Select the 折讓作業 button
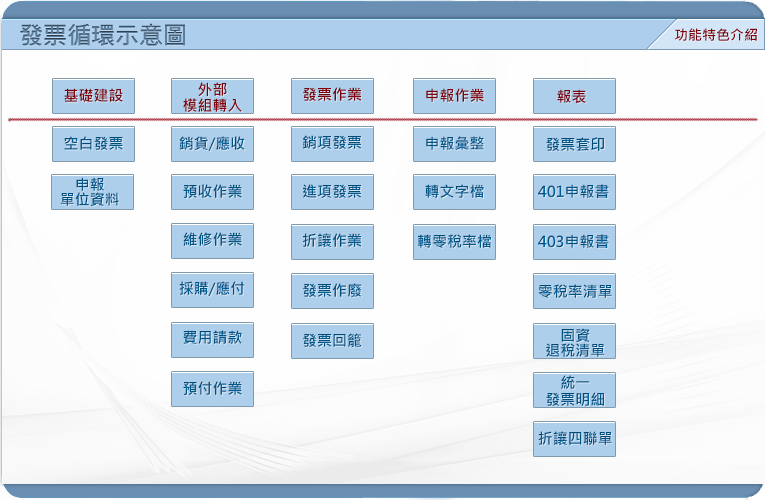Screen dimensions: 769x500 click(332, 242)
